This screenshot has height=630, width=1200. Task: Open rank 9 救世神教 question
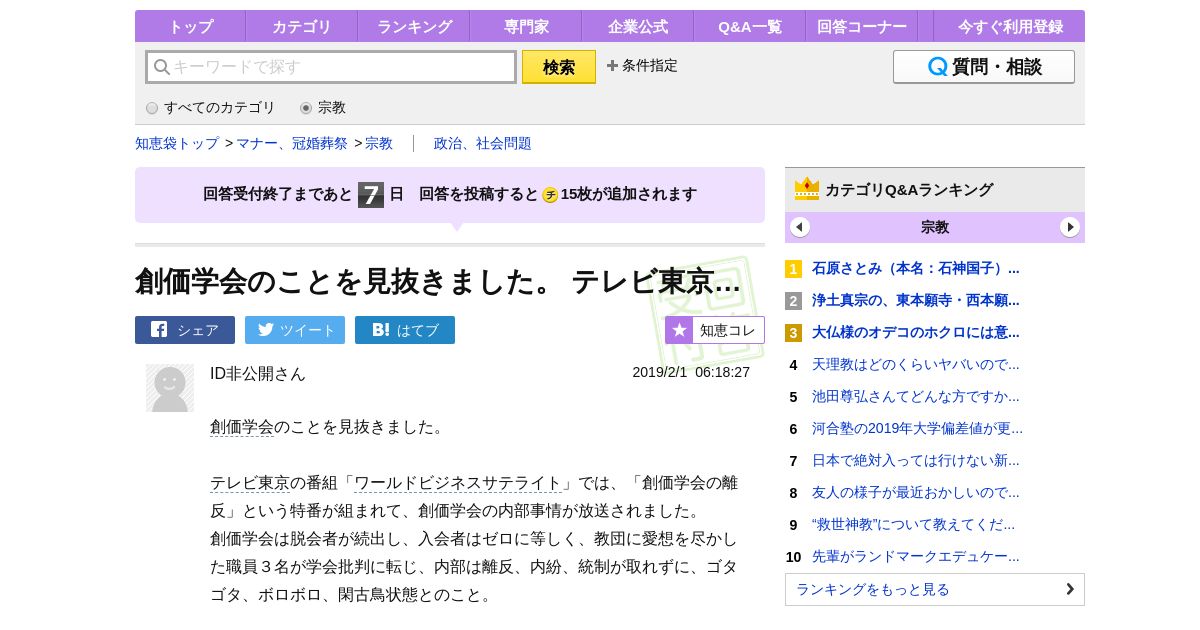coord(913,524)
